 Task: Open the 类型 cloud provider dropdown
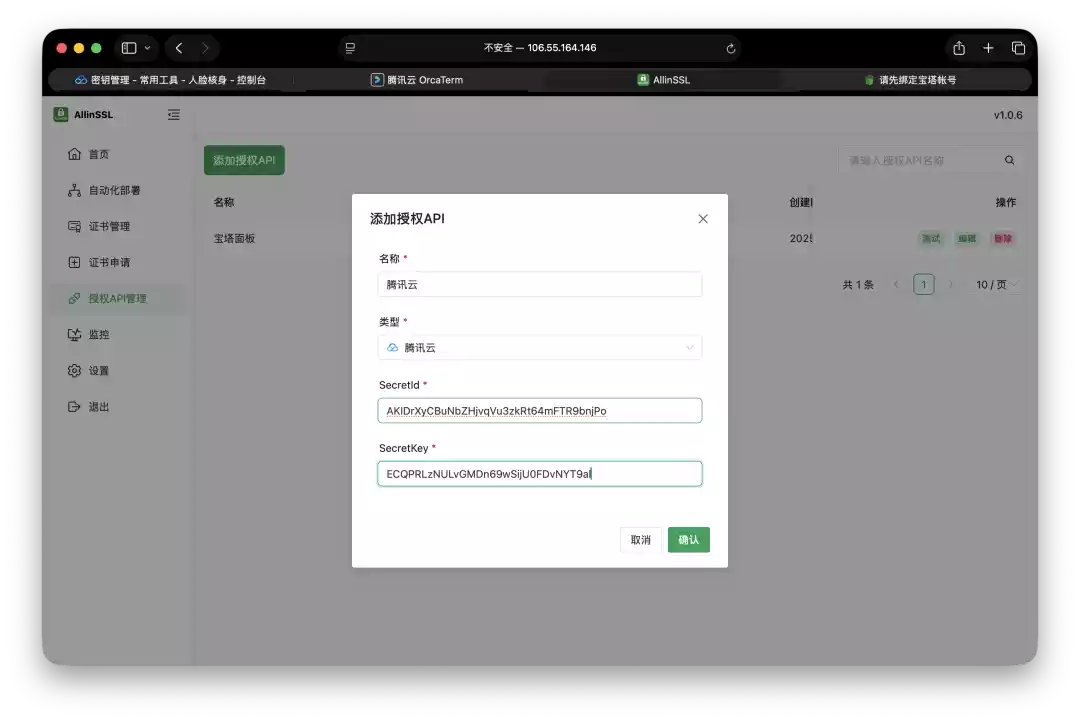pyautogui.click(x=689, y=347)
